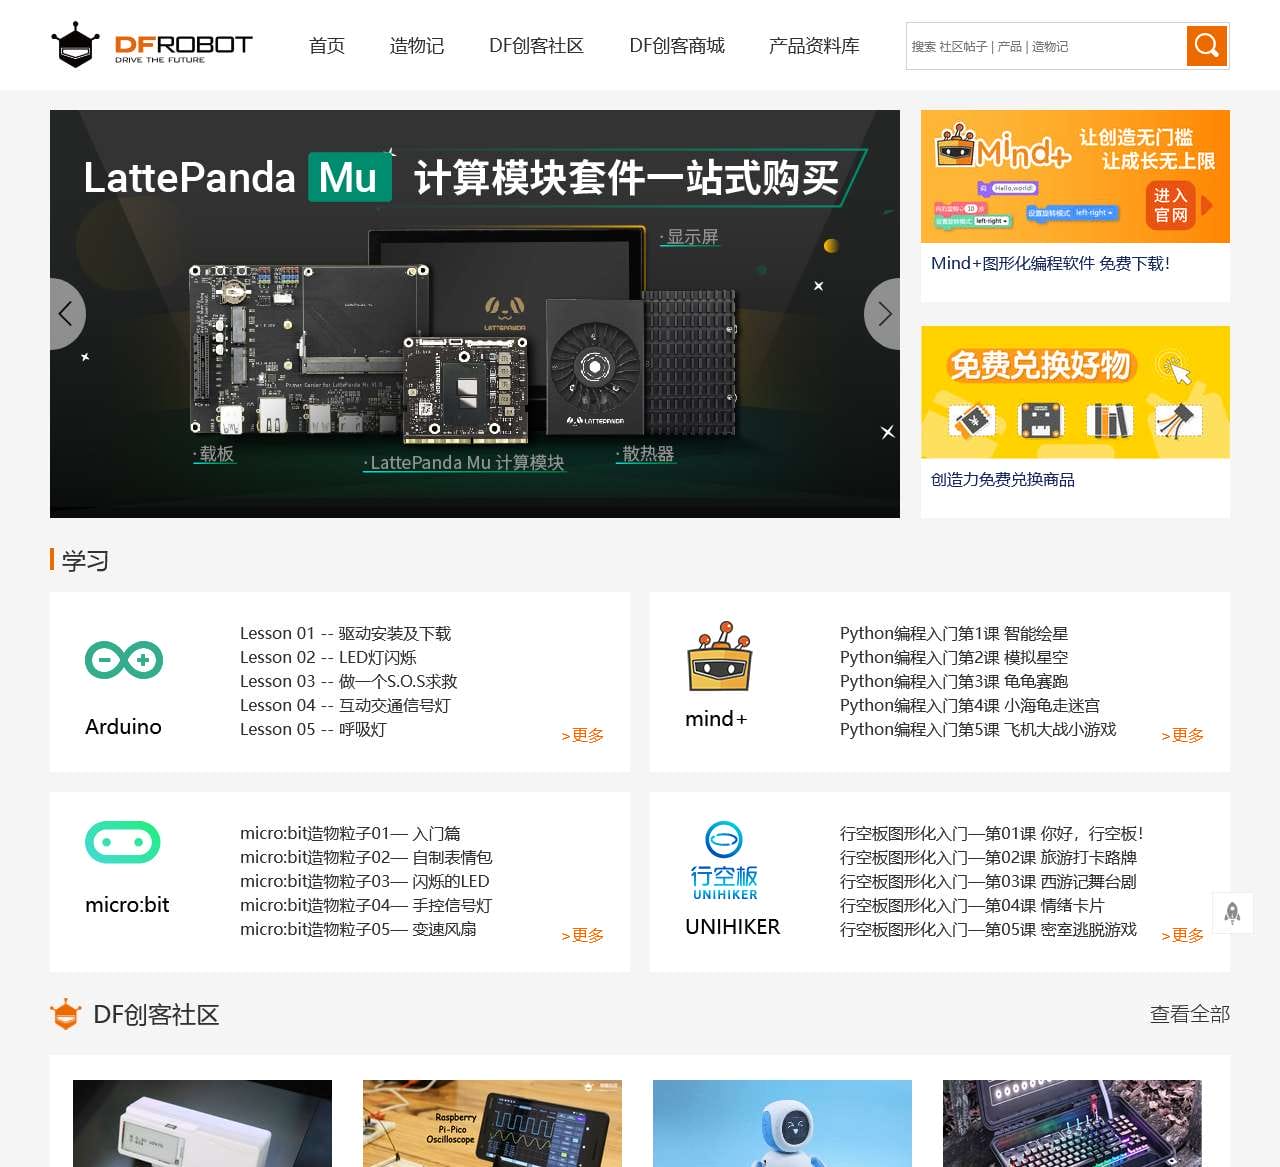1280x1167 pixels.
Task: Focus the search box for community posts
Action: coord(1046,46)
